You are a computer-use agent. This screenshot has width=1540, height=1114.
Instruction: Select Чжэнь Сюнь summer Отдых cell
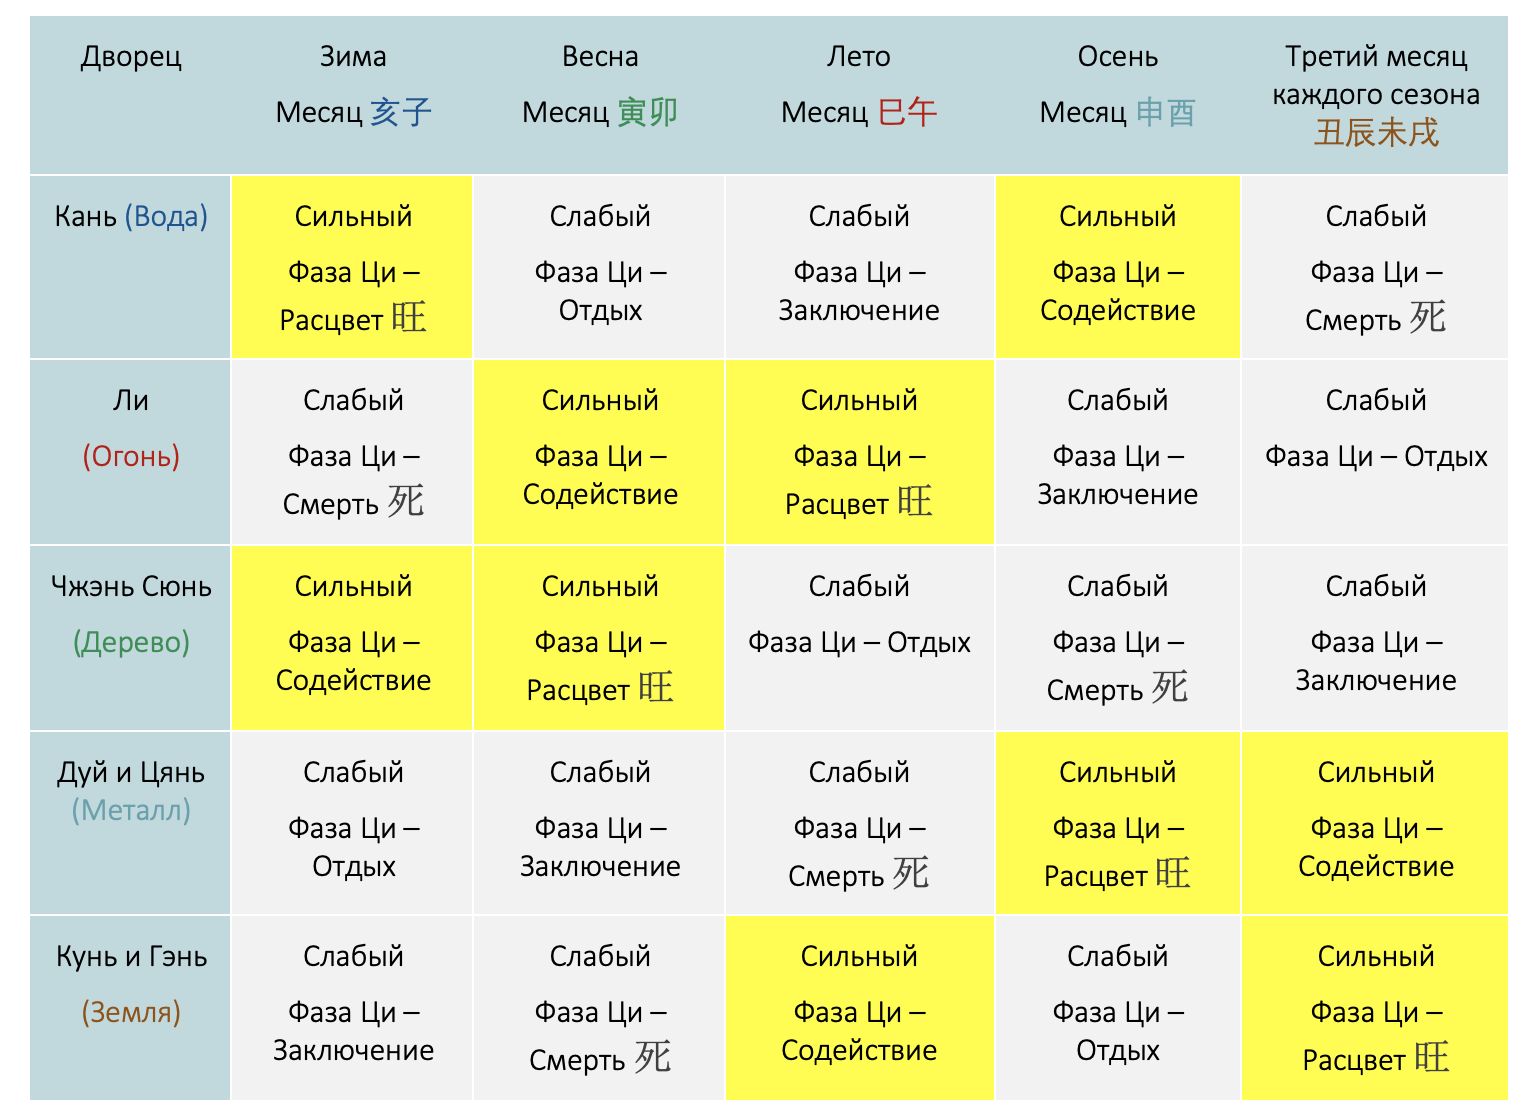(859, 638)
